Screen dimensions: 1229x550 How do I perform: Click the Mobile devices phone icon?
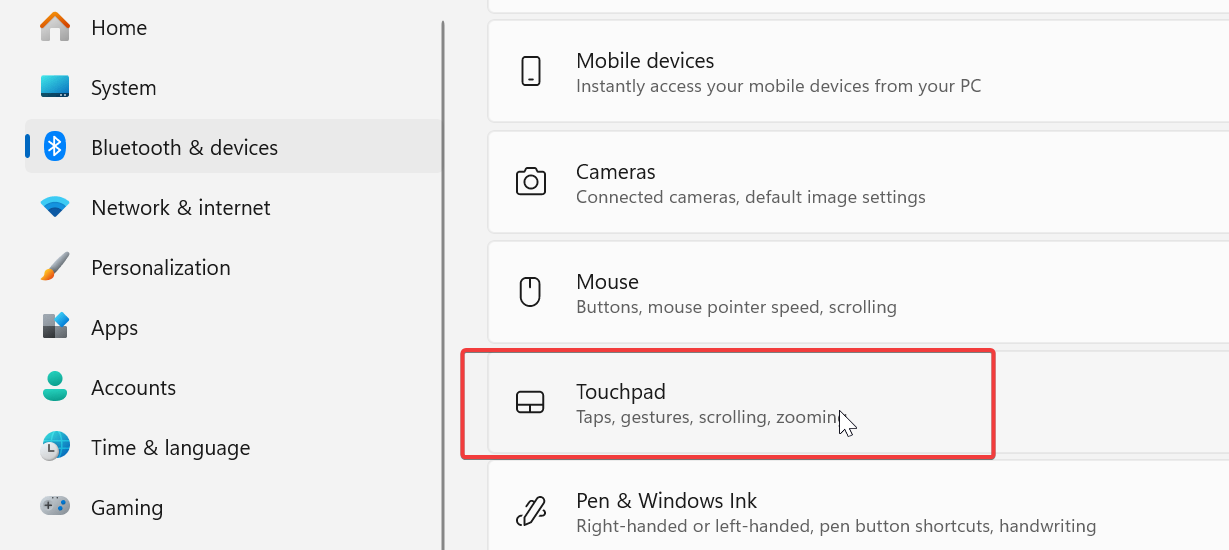(531, 71)
